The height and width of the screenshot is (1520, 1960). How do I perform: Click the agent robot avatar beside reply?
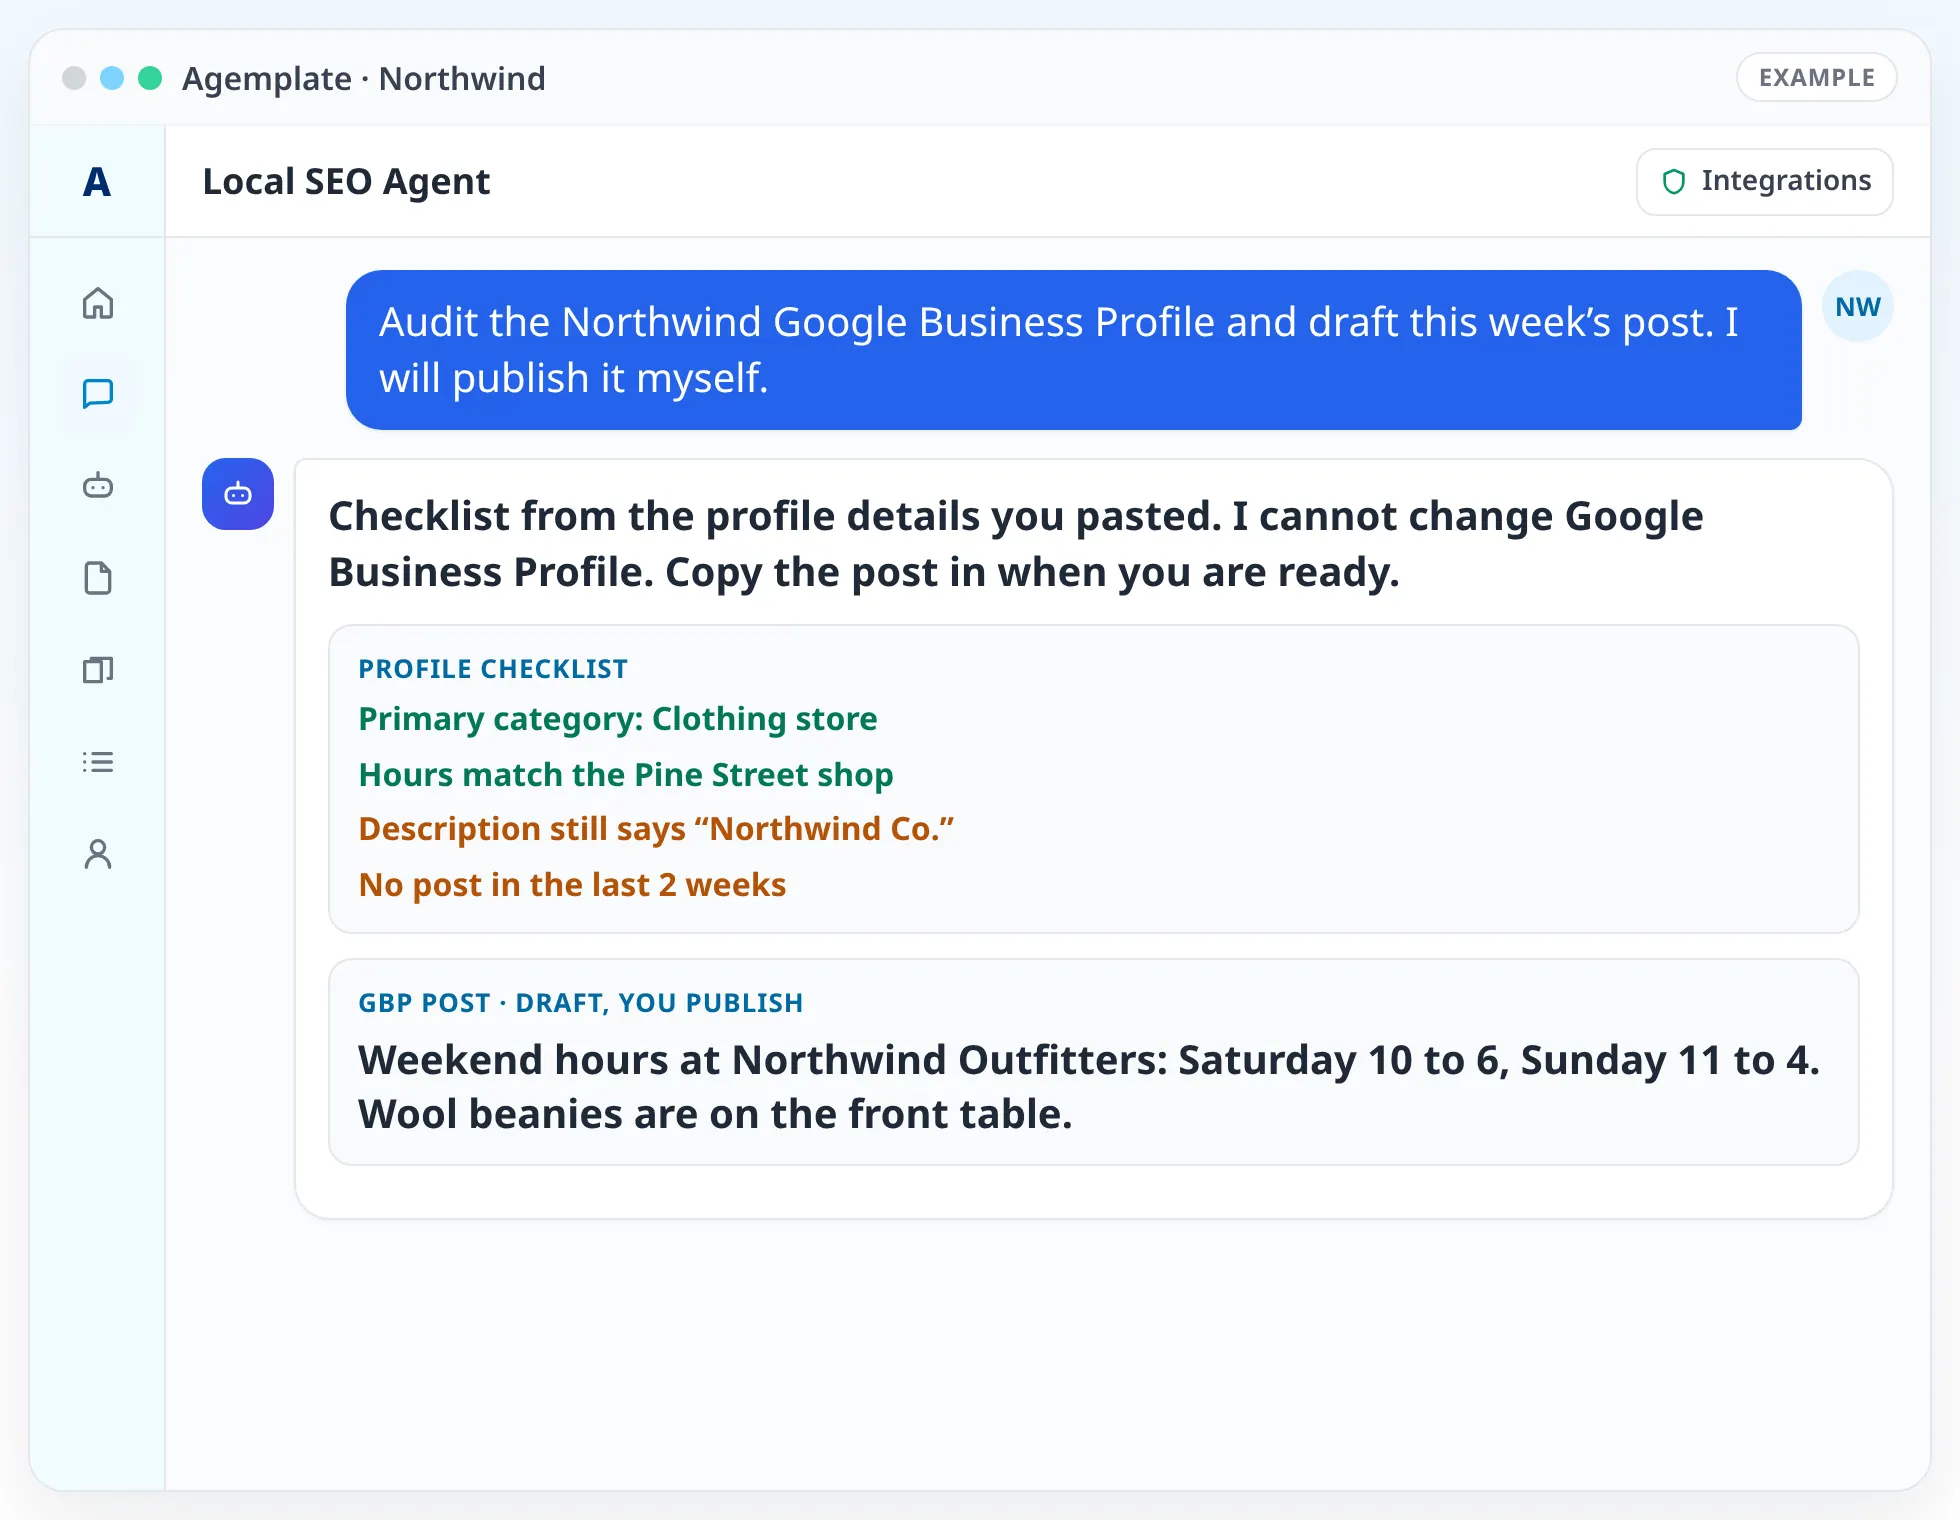[238, 494]
